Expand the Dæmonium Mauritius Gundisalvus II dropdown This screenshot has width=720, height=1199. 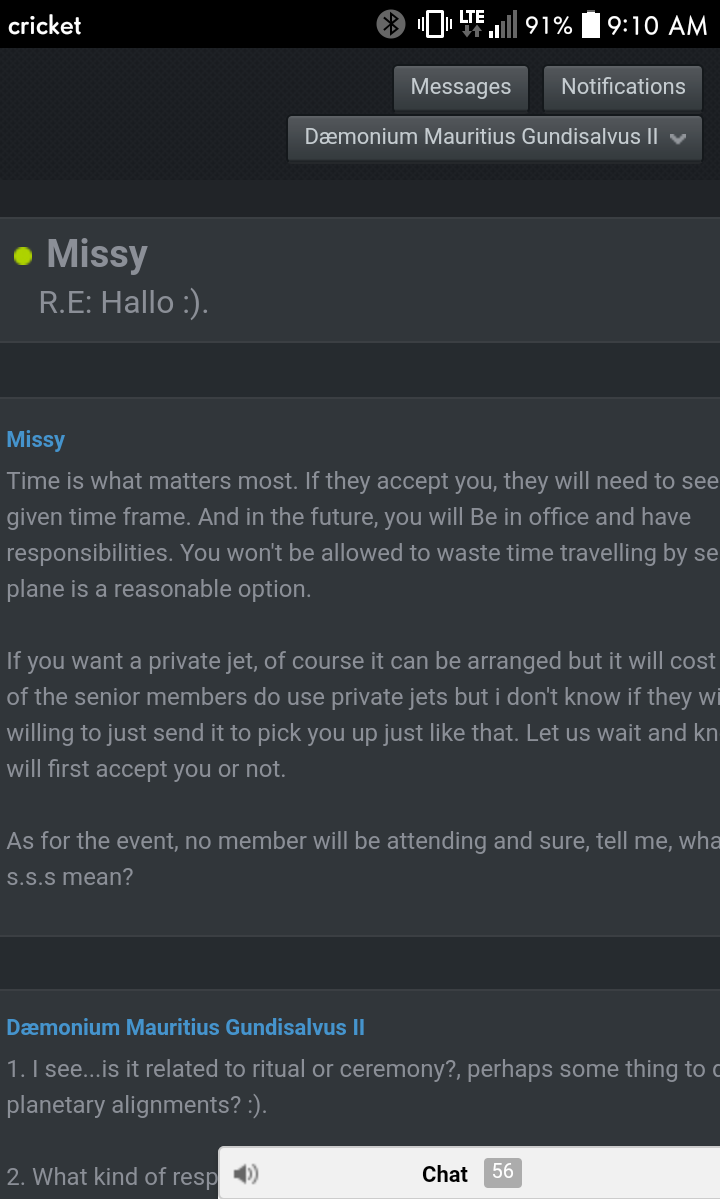(495, 138)
